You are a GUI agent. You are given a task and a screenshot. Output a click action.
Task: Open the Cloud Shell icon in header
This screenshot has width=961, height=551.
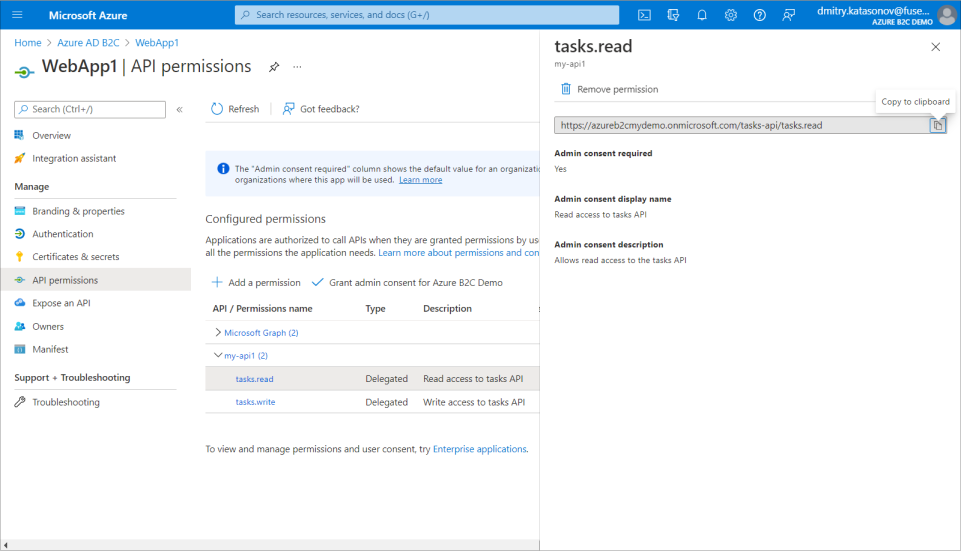(x=645, y=15)
